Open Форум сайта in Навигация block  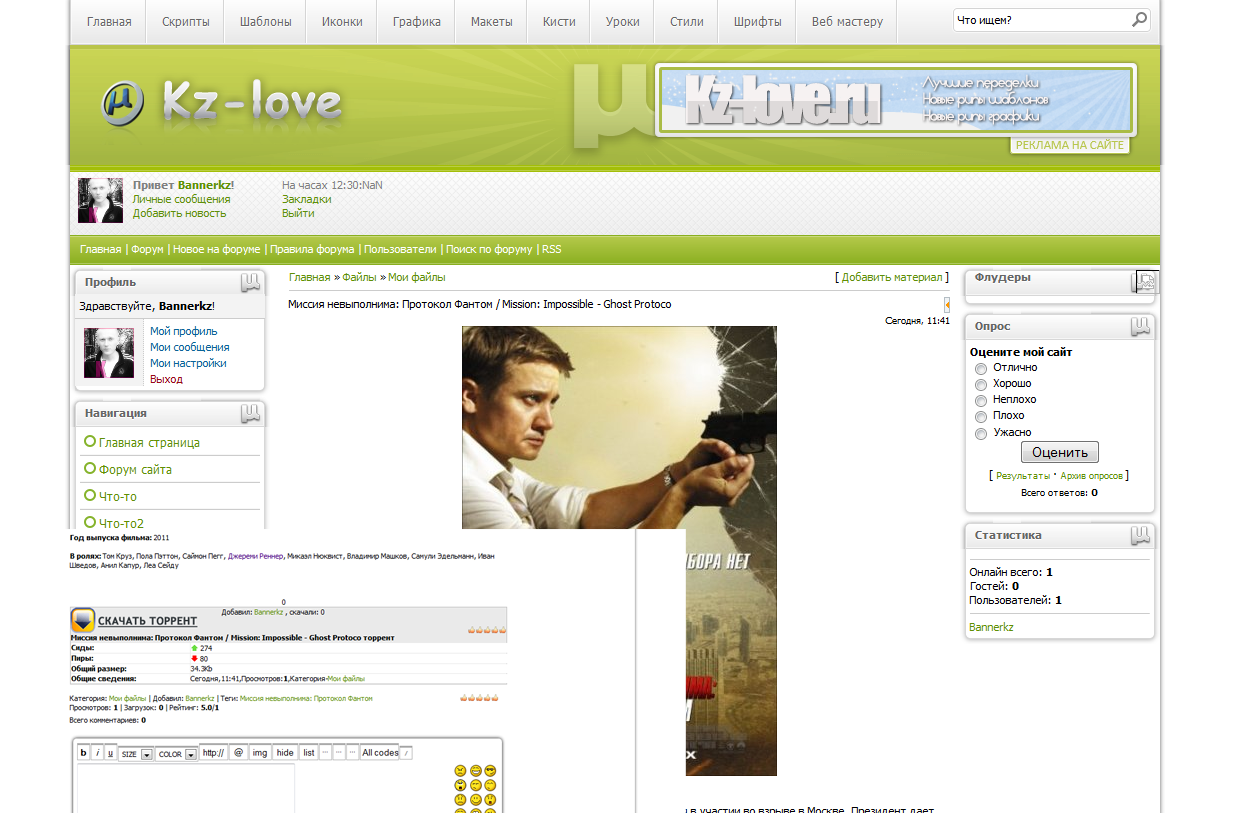tap(135, 469)
